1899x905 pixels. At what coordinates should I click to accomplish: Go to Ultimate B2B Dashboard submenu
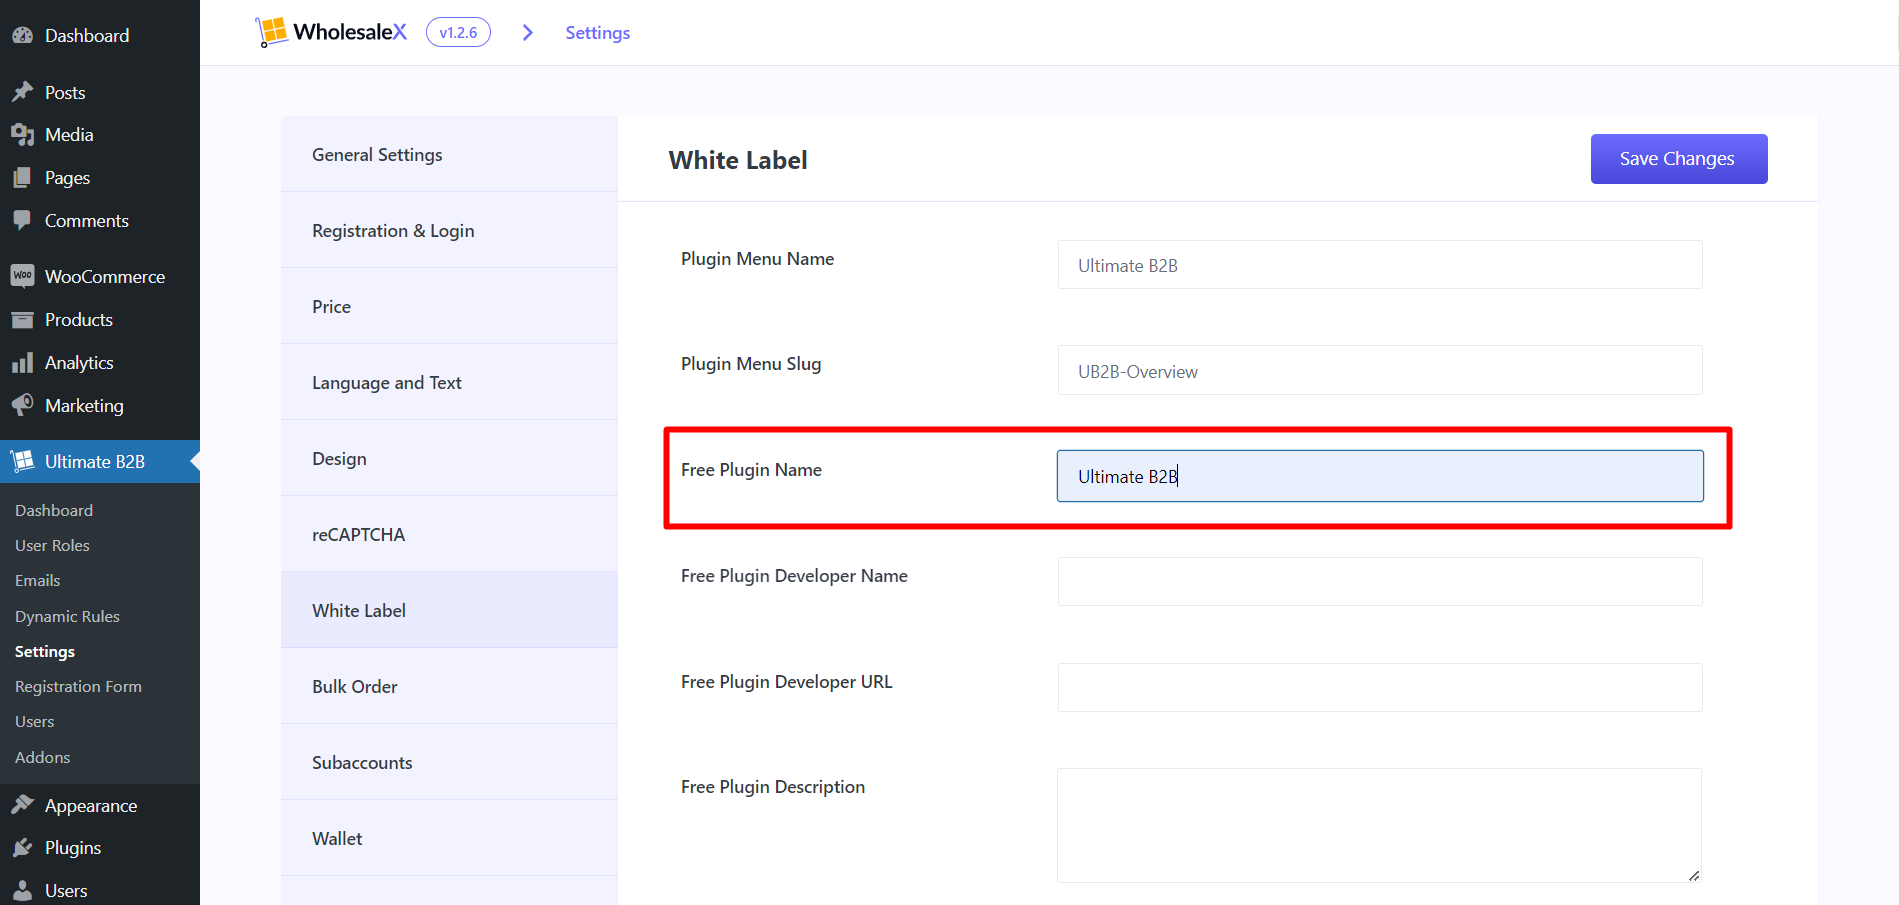tap(54, 510)
